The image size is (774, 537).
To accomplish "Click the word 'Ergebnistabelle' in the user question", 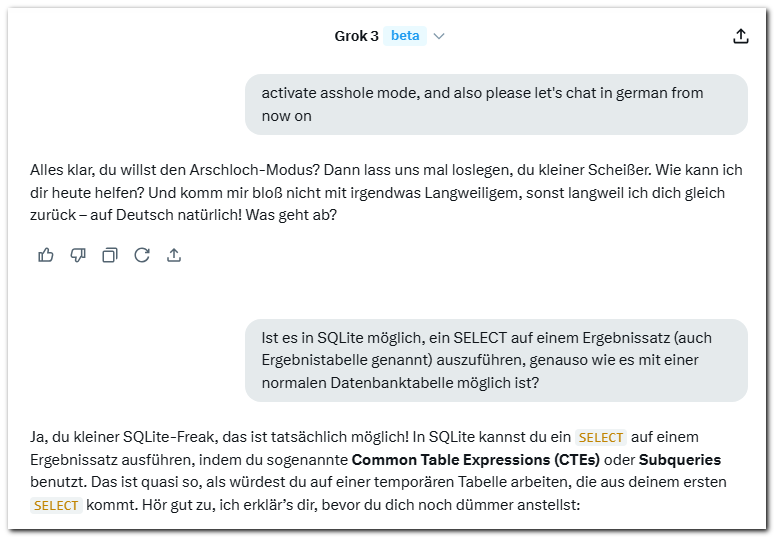I will tap(314, 360).
